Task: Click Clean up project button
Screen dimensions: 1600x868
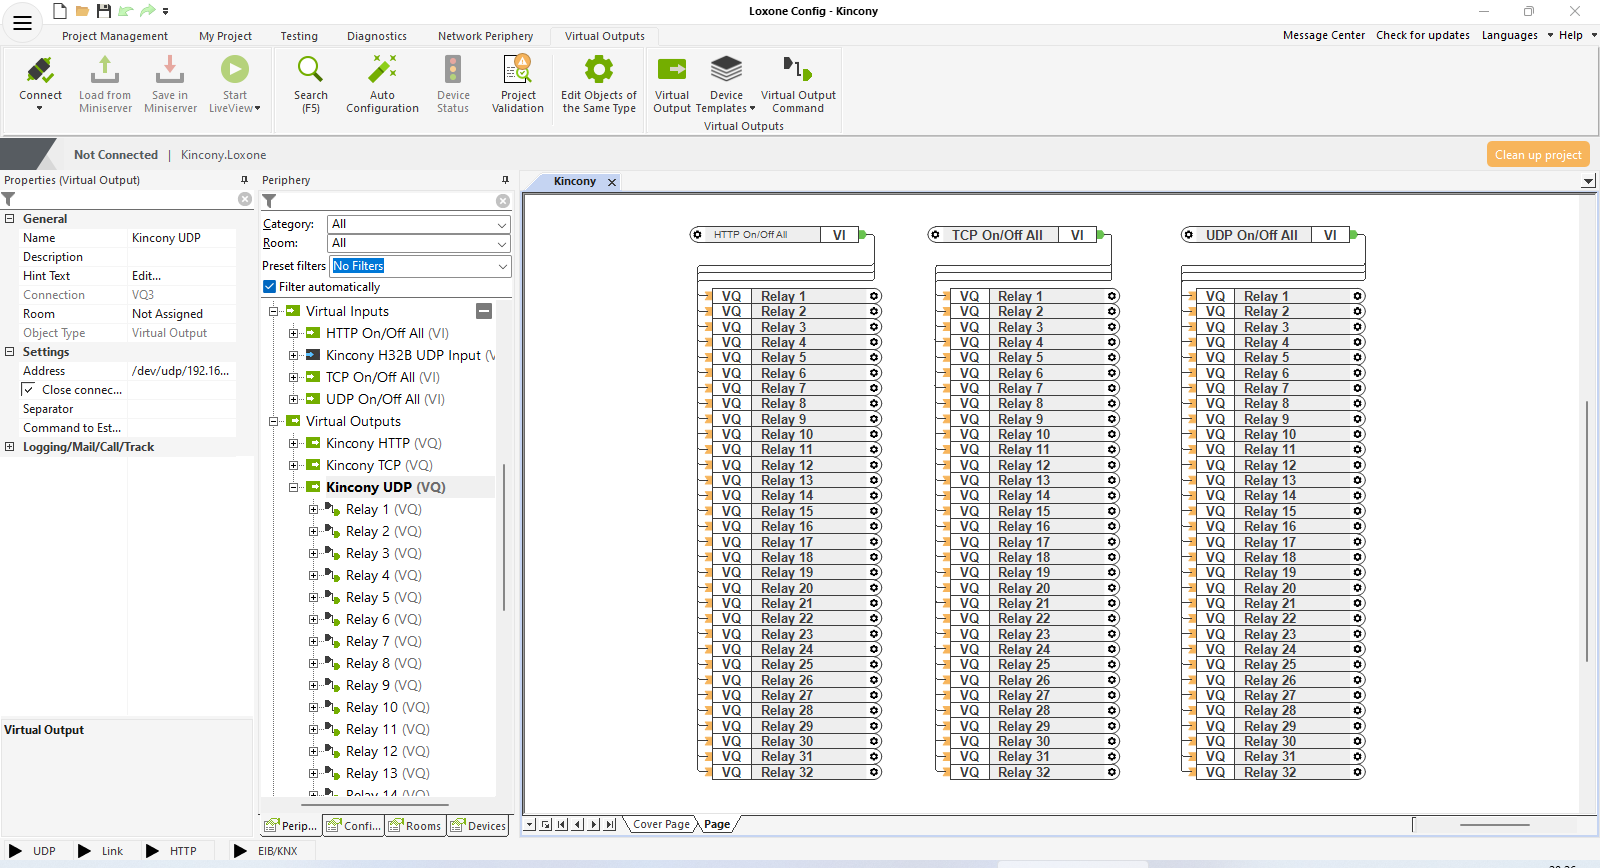Action: 1537,155
